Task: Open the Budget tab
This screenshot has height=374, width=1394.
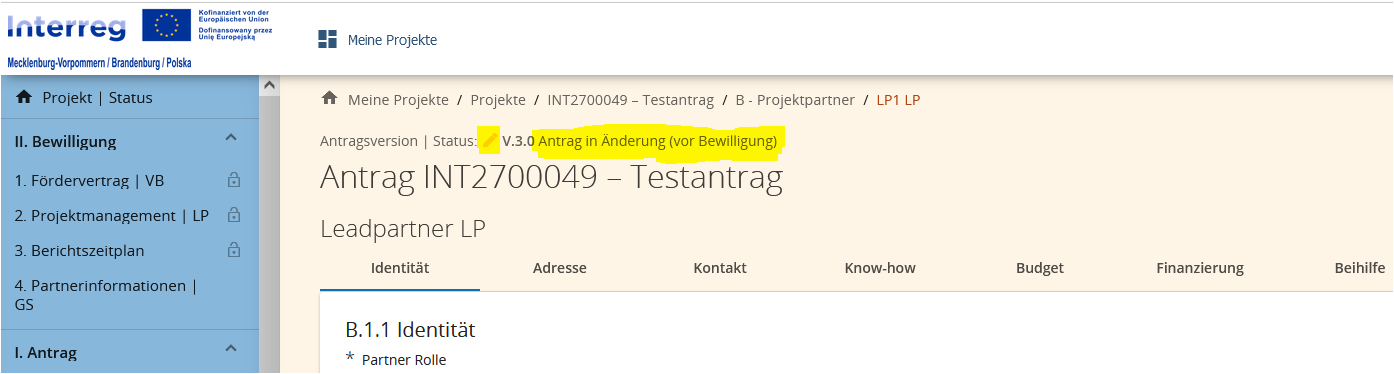Action: [1040, 268]
